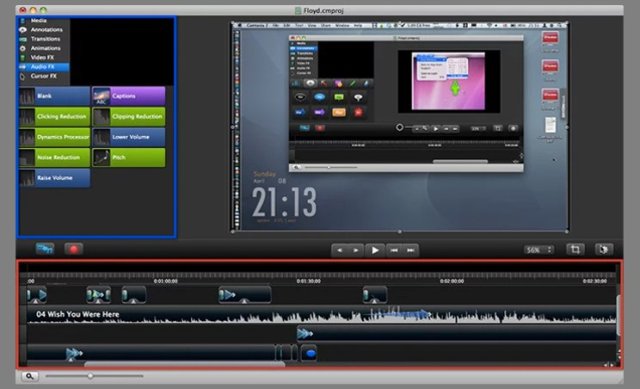Click the Animations gear icon in sidebar
Viewport: 640px width, 389px height.
point(23,48)
